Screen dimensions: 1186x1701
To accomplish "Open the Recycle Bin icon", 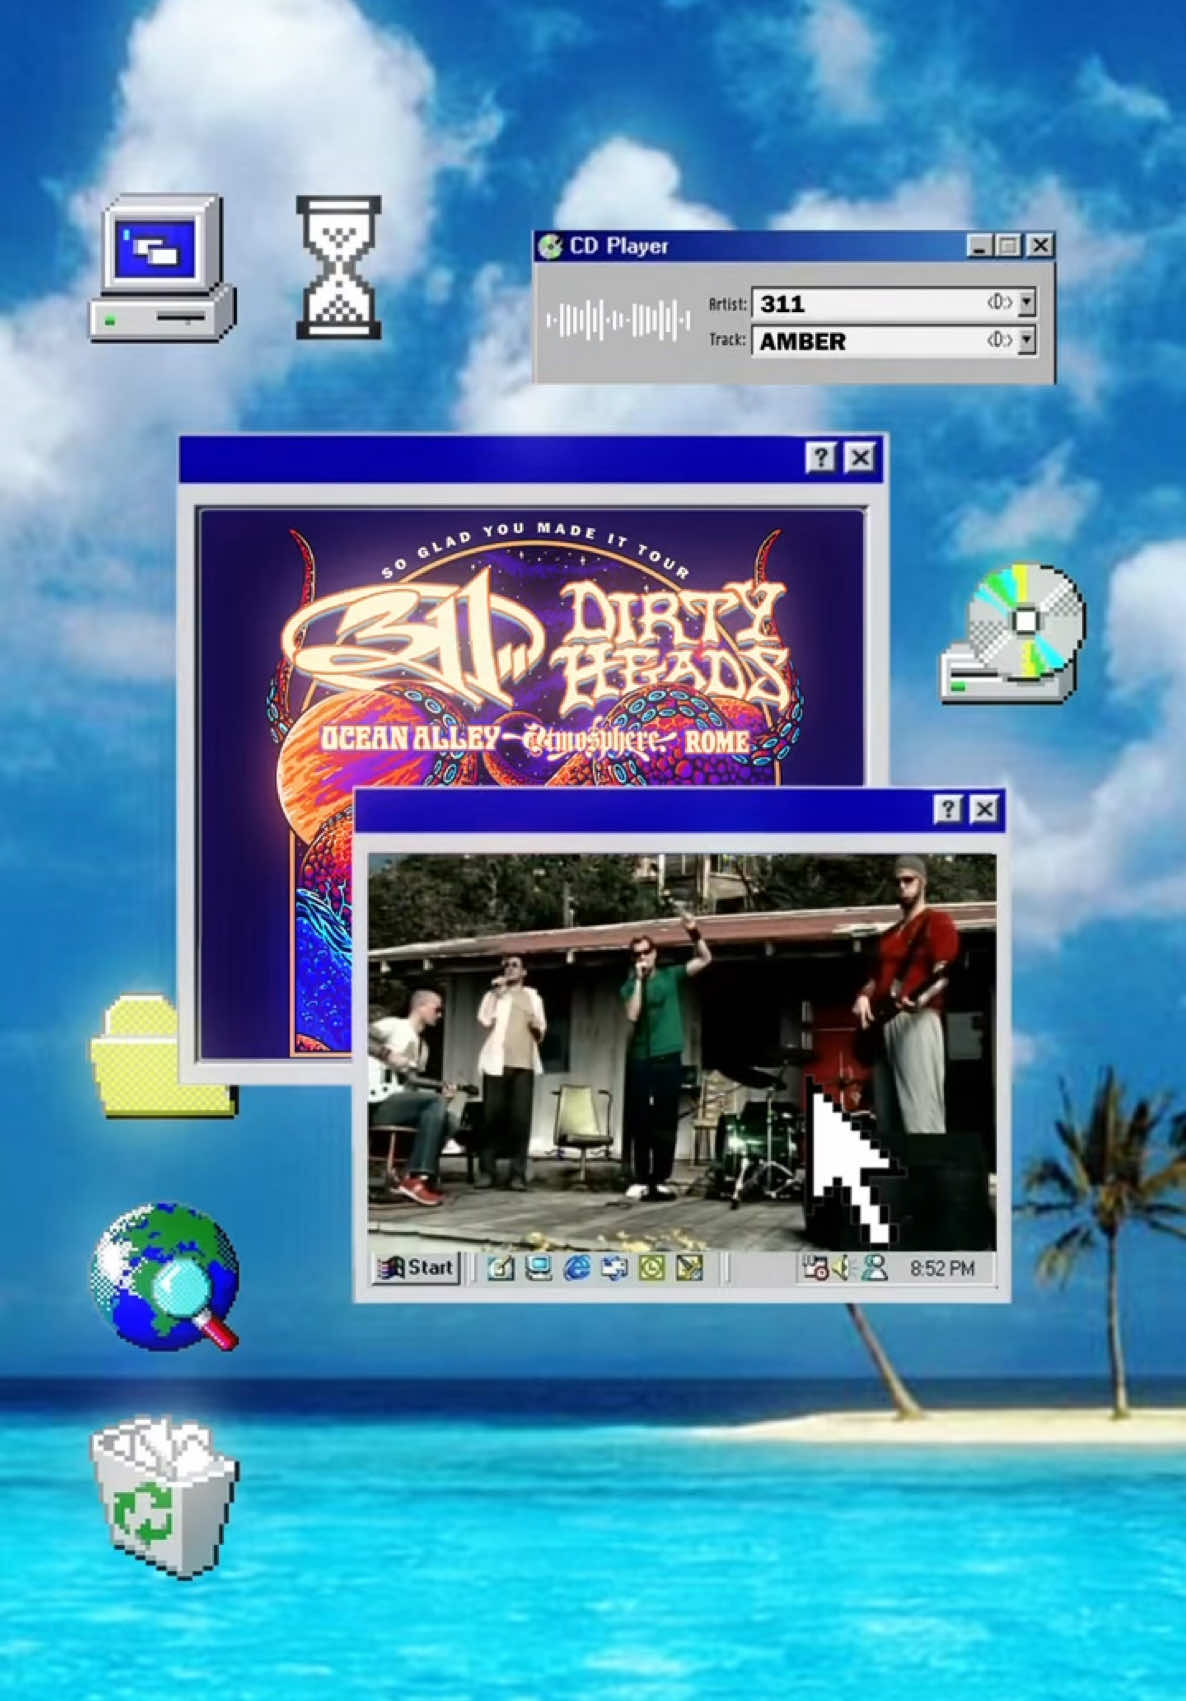I will click(165, 1499).
